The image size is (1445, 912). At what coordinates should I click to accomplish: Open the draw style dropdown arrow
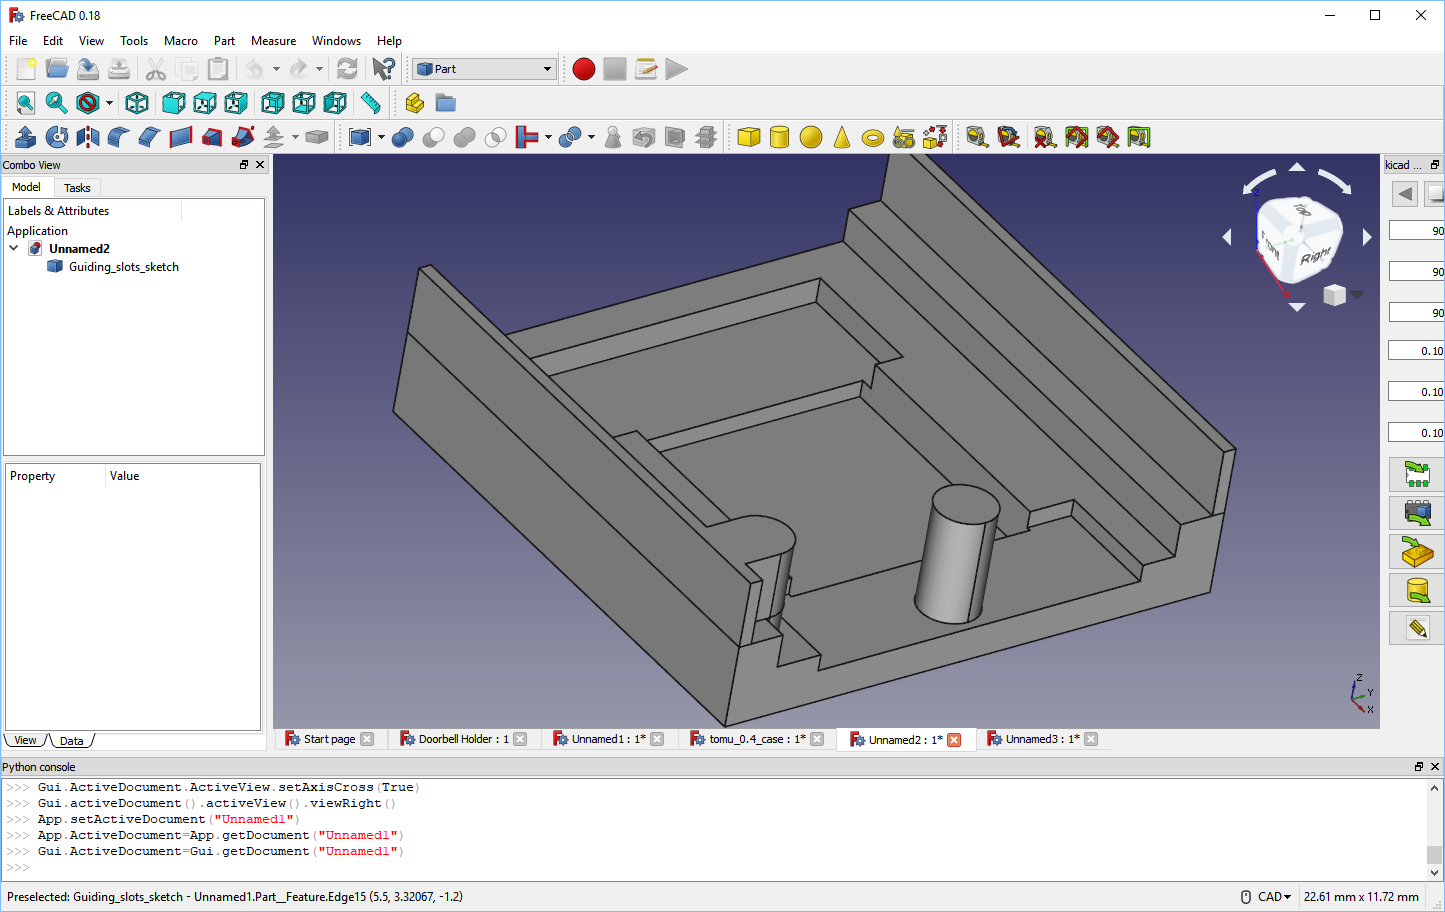pos(108,102)
